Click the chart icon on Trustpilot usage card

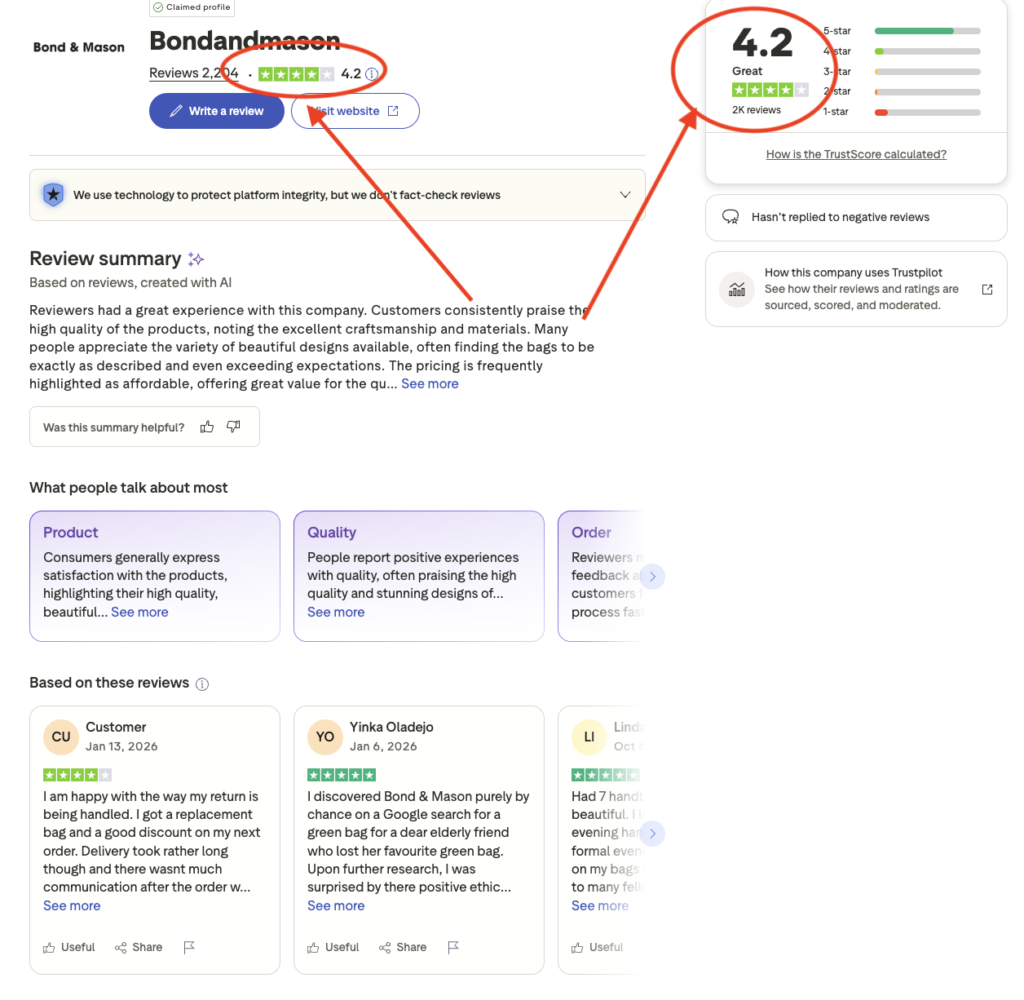coord(737,289)
